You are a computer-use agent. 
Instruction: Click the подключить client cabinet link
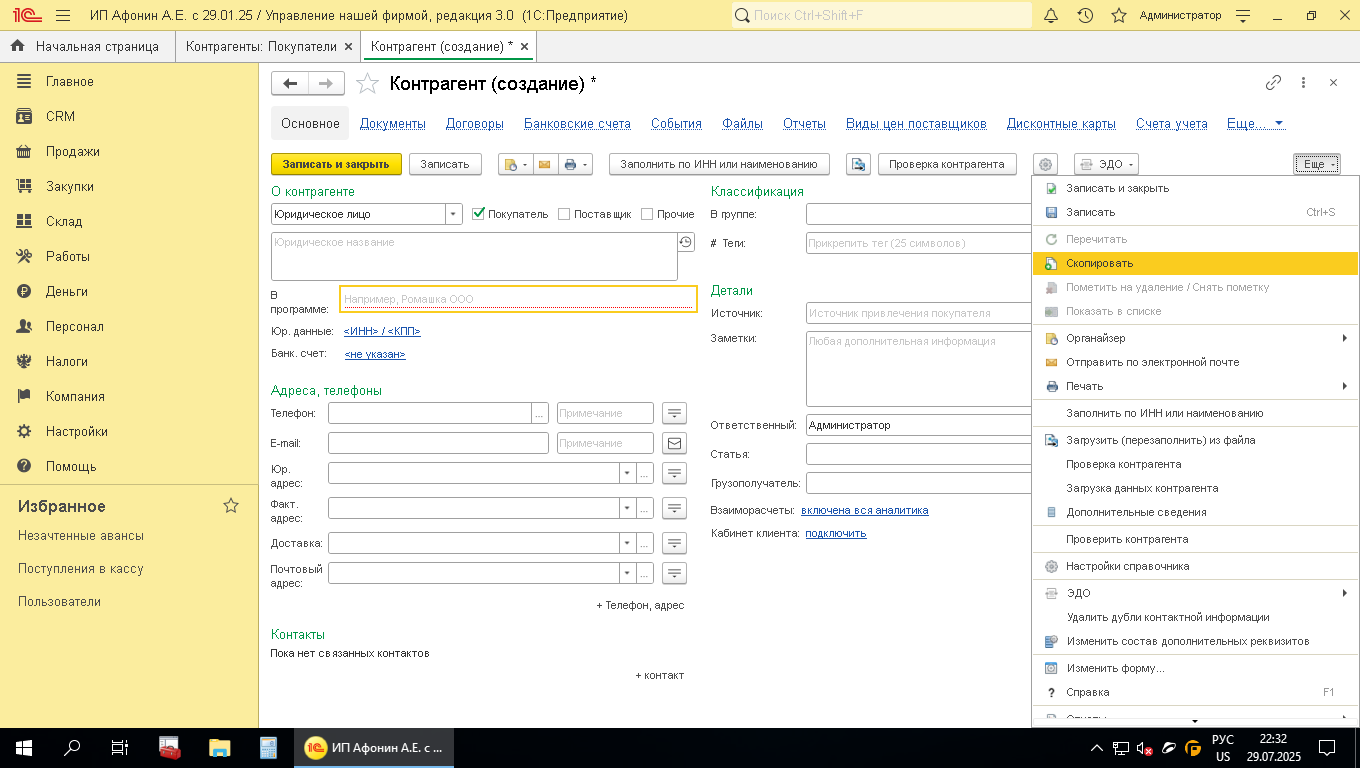836,533
